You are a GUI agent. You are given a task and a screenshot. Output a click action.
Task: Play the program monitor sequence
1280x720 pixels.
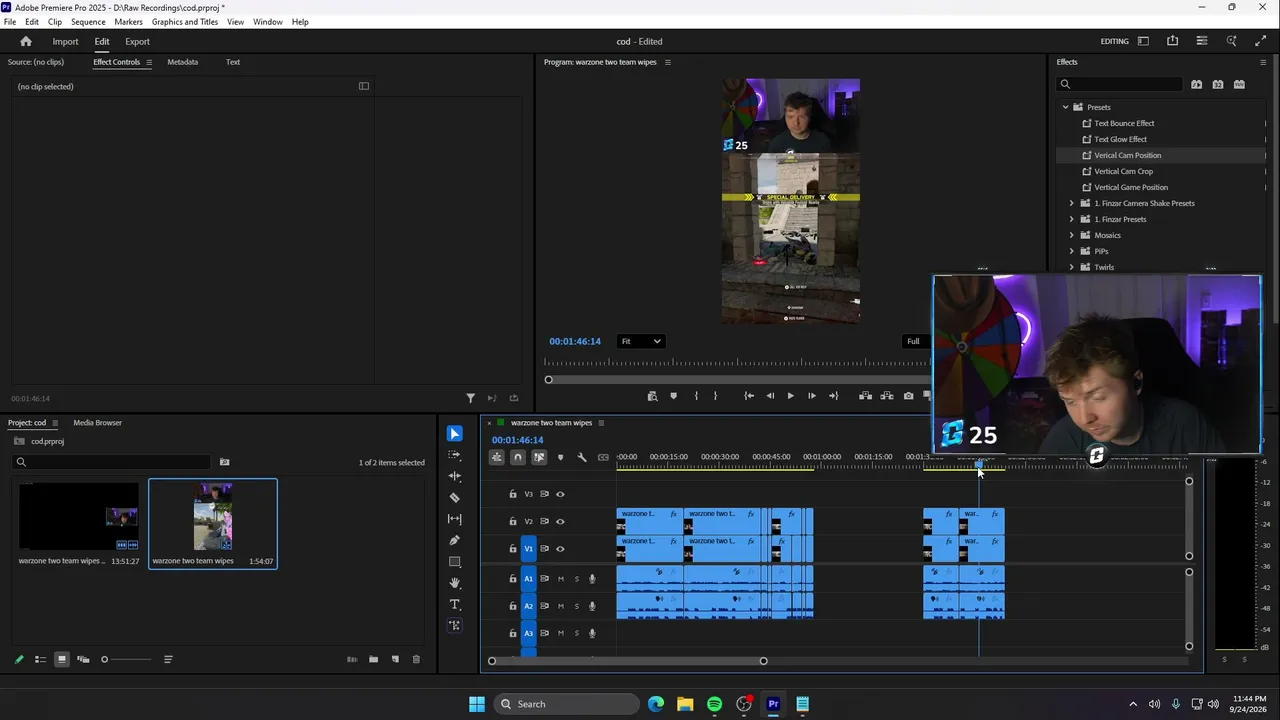click(790, 396)
